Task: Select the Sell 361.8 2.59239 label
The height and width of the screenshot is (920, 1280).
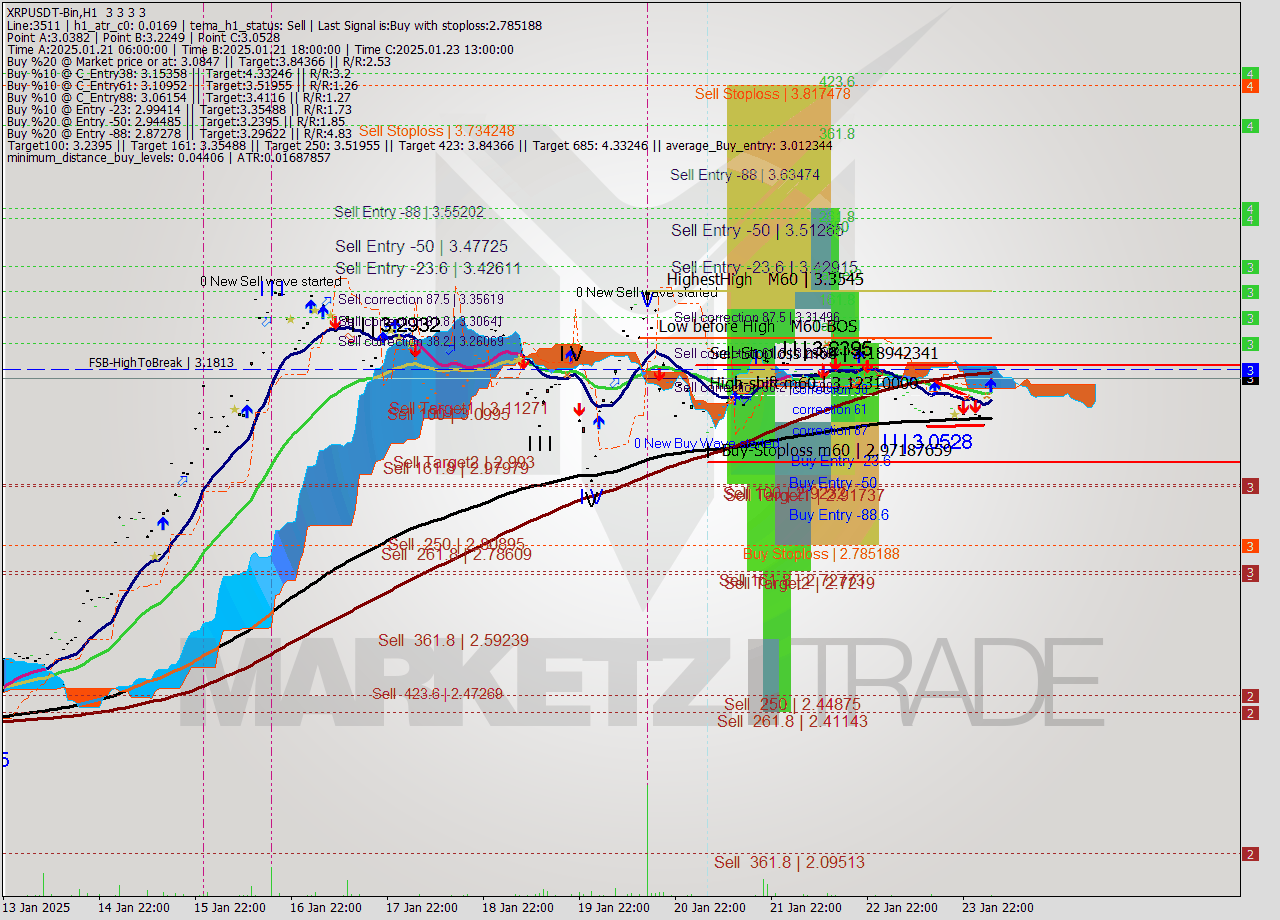Action: (453, 640)
